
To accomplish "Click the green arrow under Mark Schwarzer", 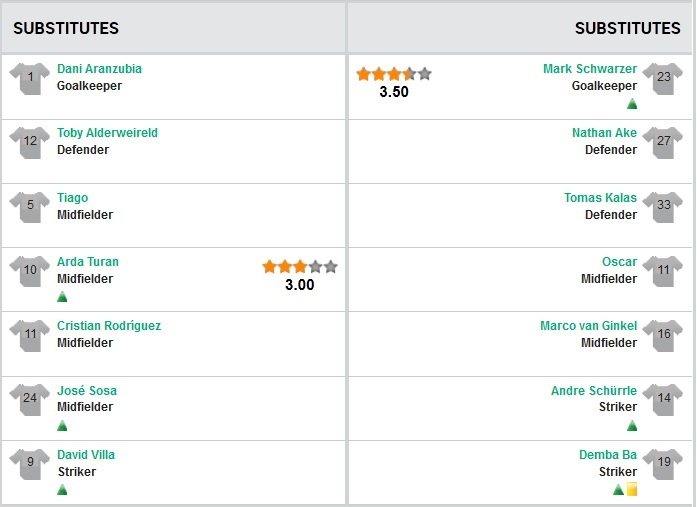I will tap(631, 104).
